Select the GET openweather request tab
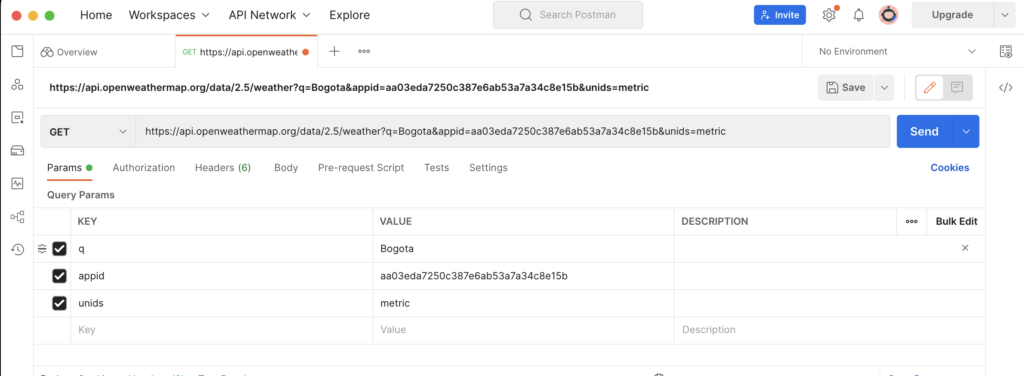Image resolution: width=1024 pixels, height=376 pixels. [246, 52]
